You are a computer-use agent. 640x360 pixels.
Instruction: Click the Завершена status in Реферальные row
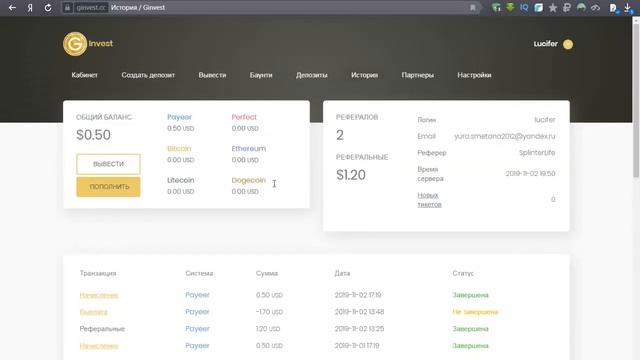click(470, 329)
